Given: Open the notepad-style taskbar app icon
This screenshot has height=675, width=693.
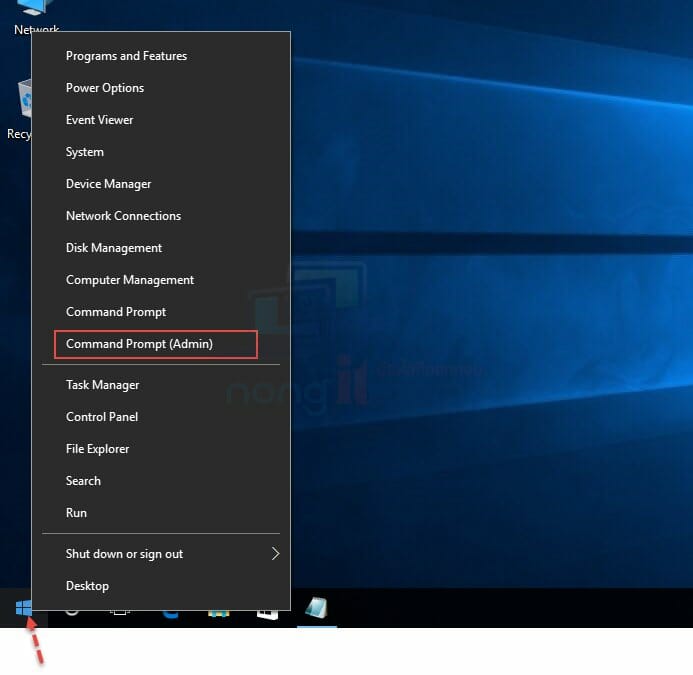Looking at the screenshot, I should point(317,608).
